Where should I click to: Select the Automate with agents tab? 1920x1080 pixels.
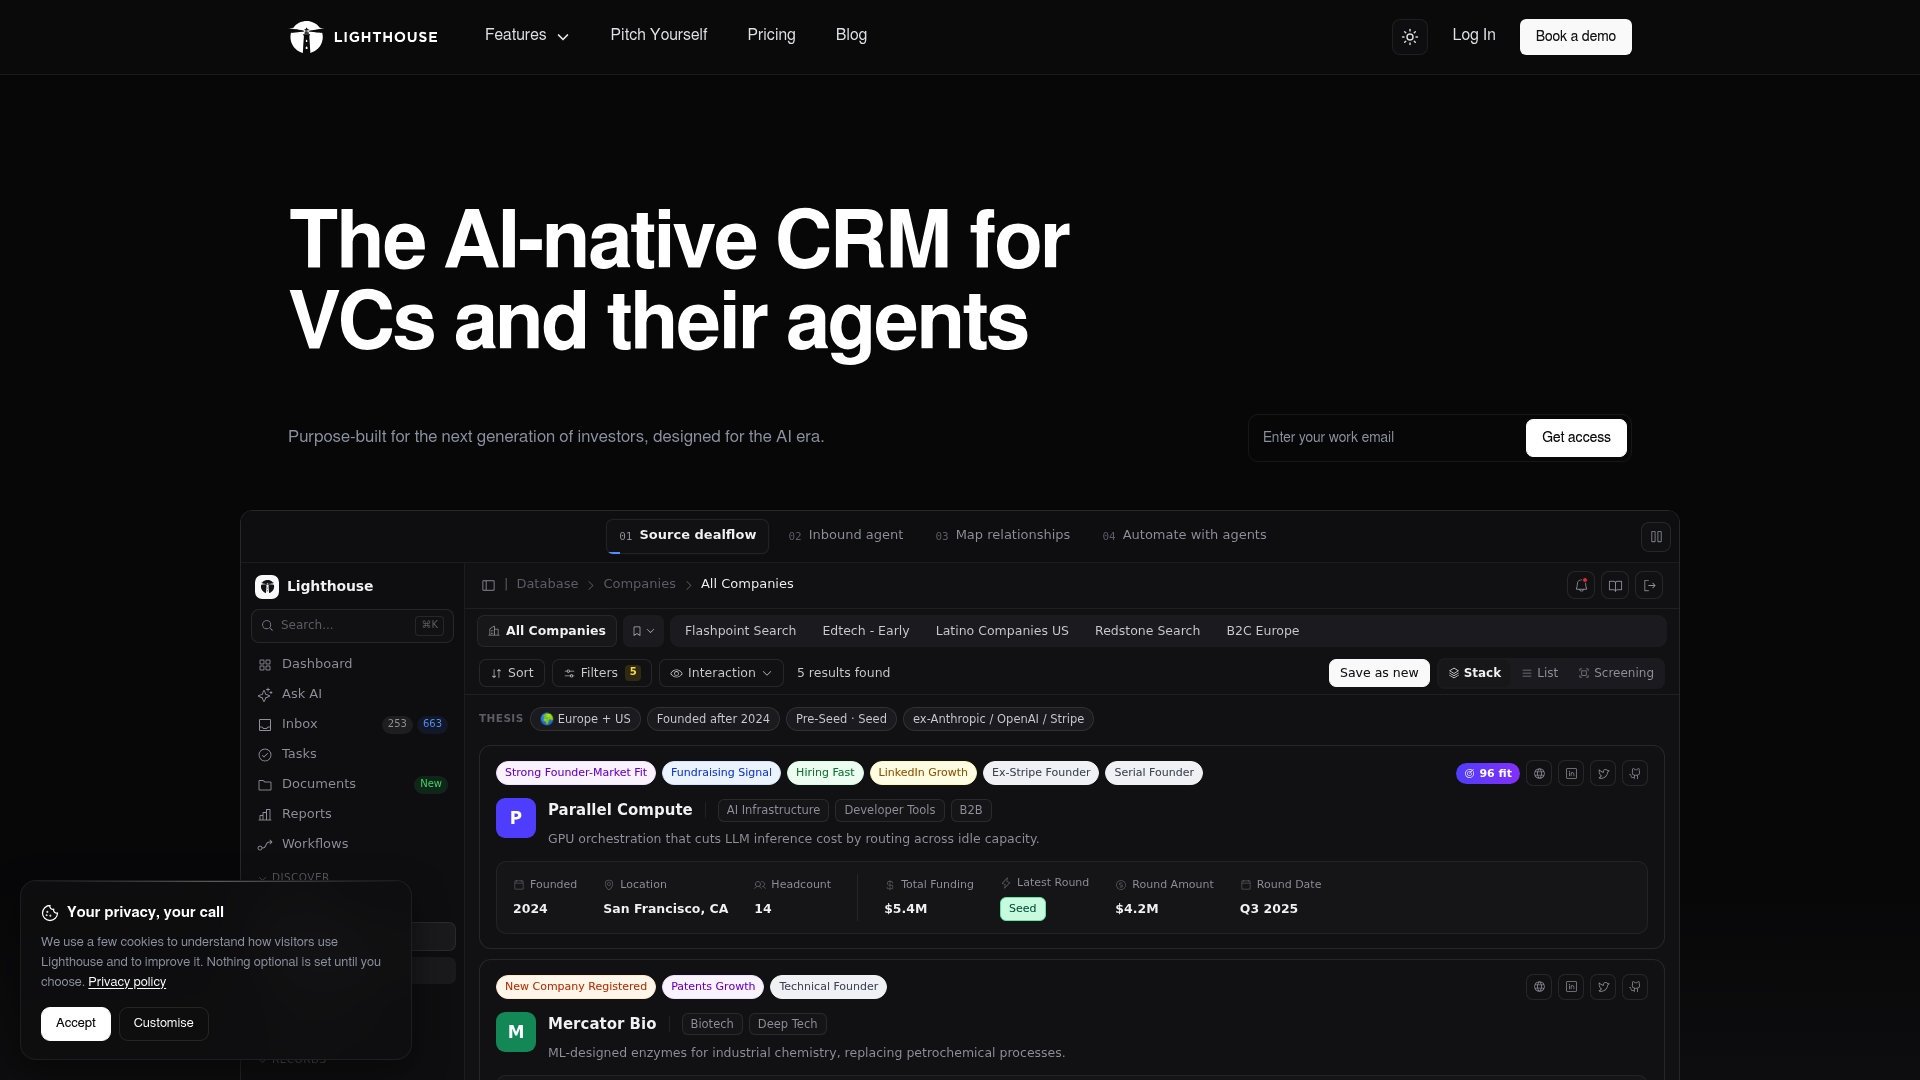[1185, 536]
